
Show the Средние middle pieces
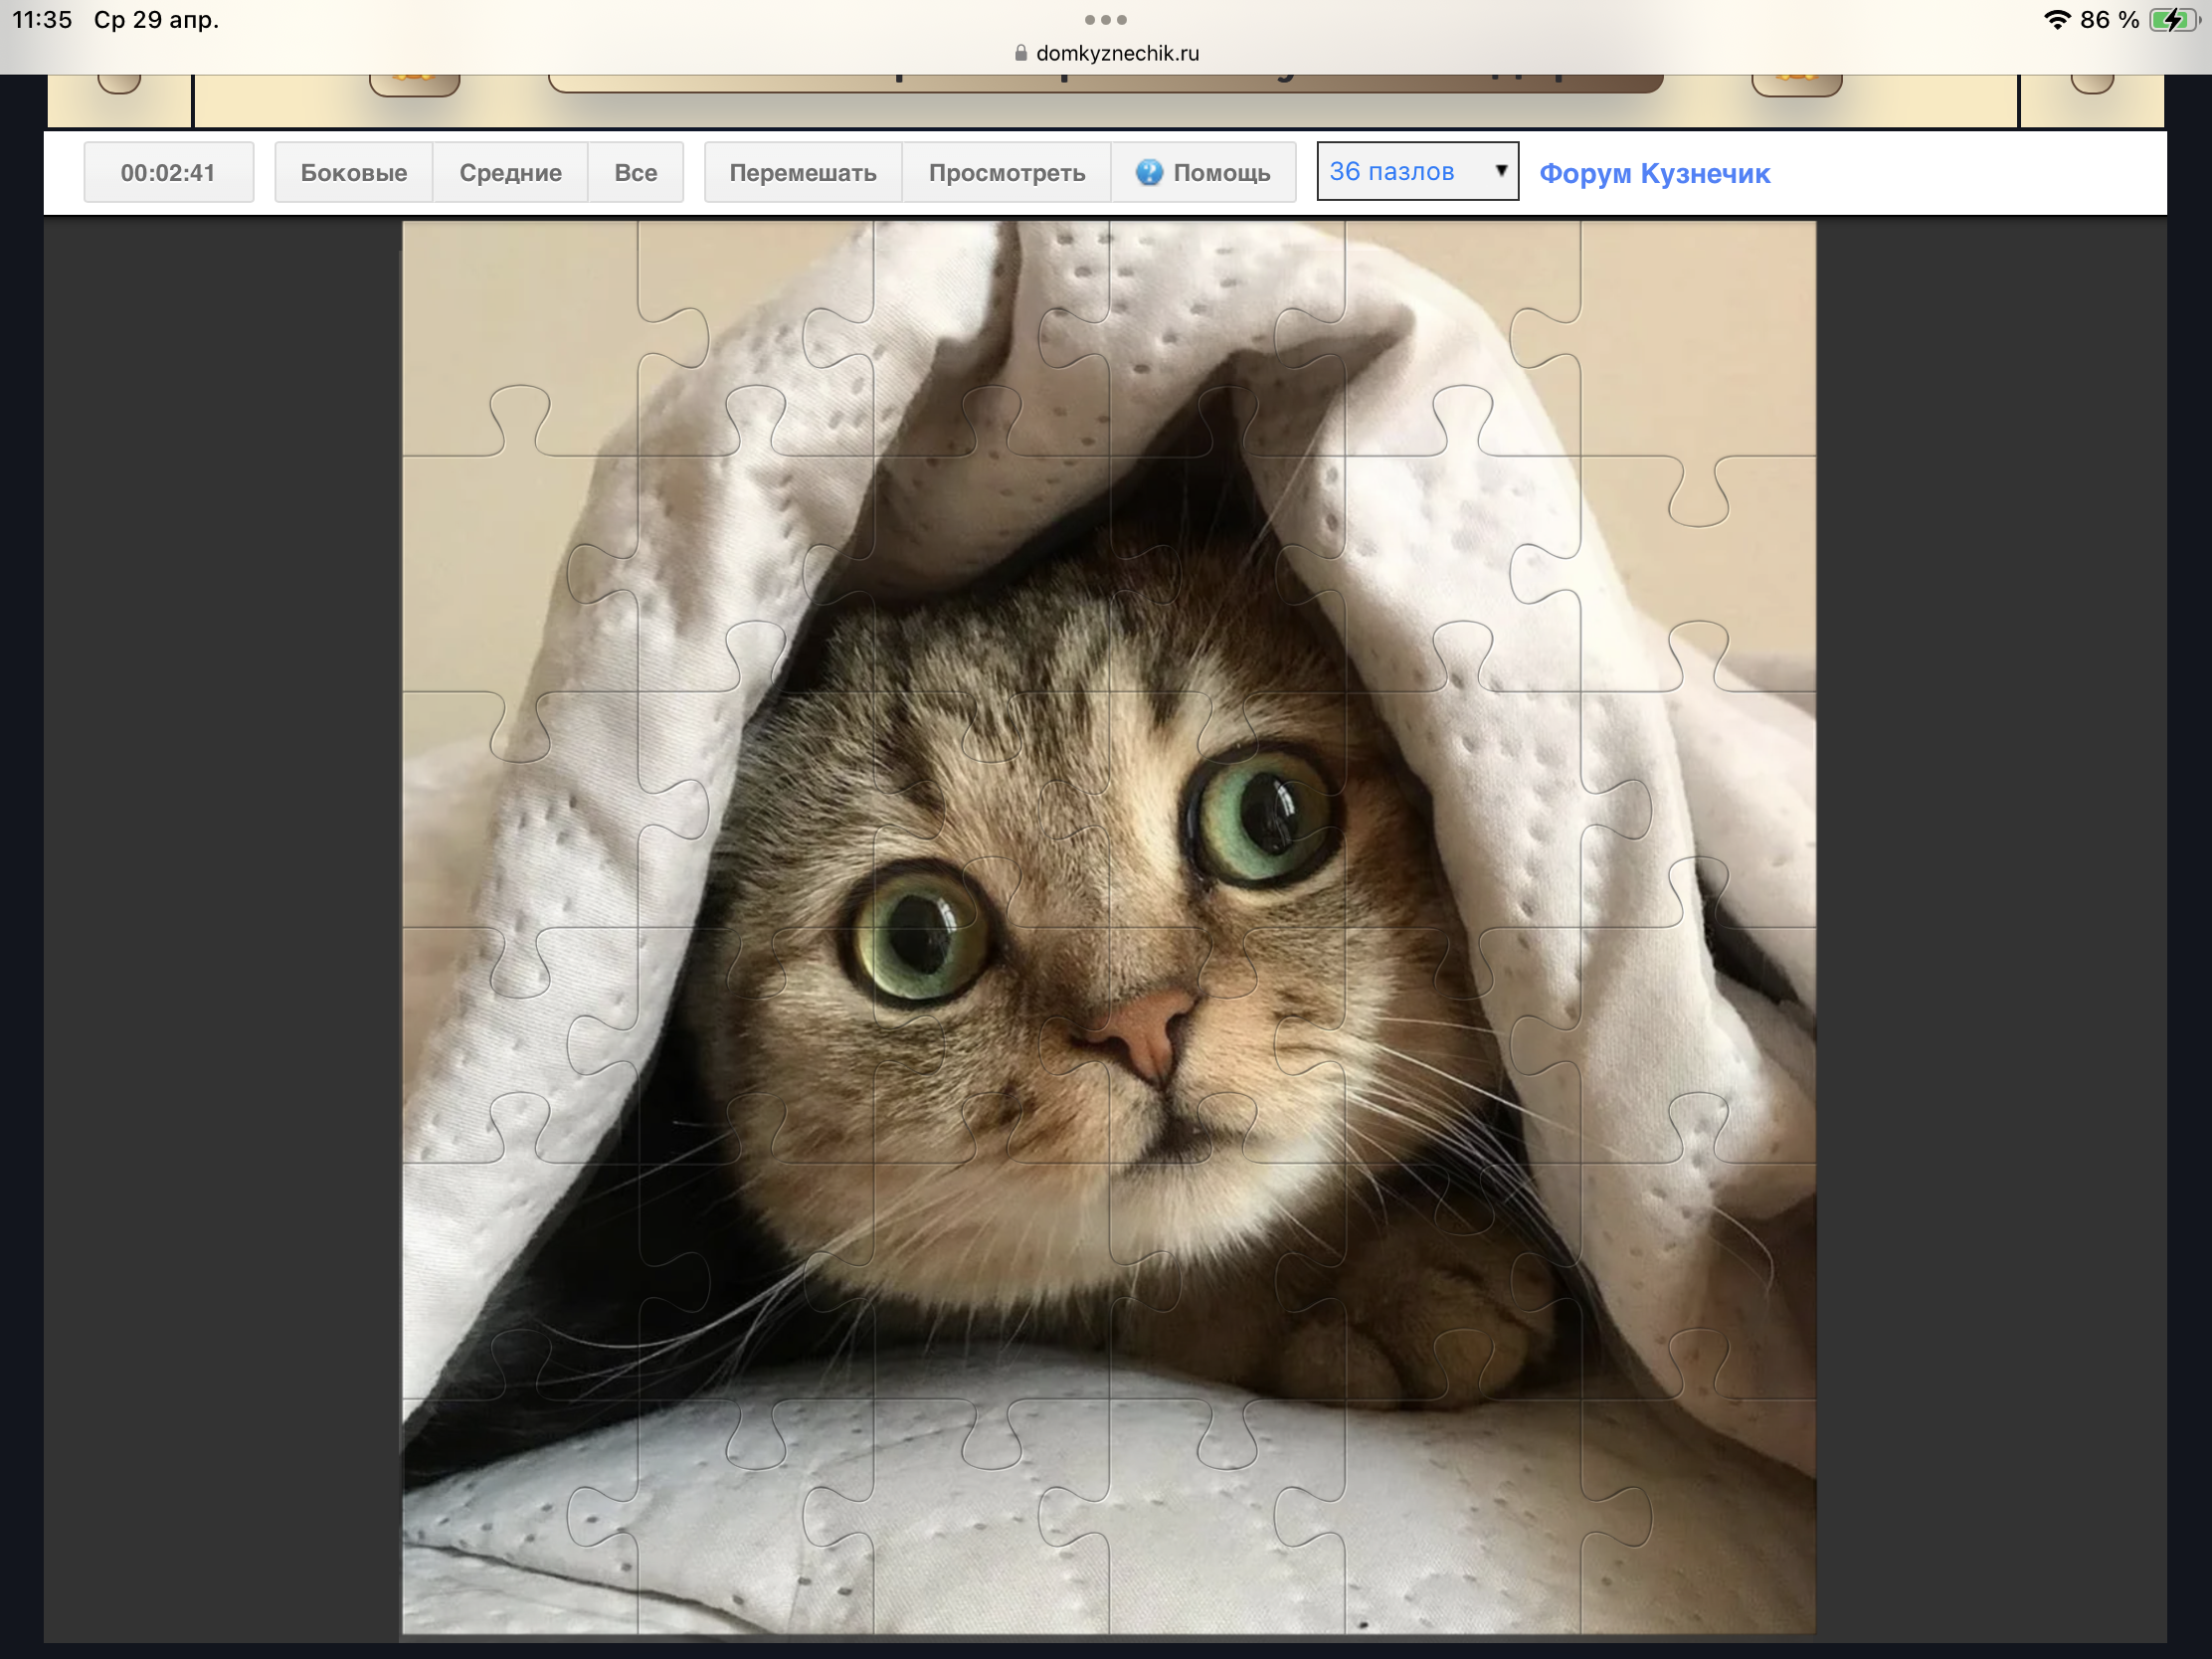510,173
